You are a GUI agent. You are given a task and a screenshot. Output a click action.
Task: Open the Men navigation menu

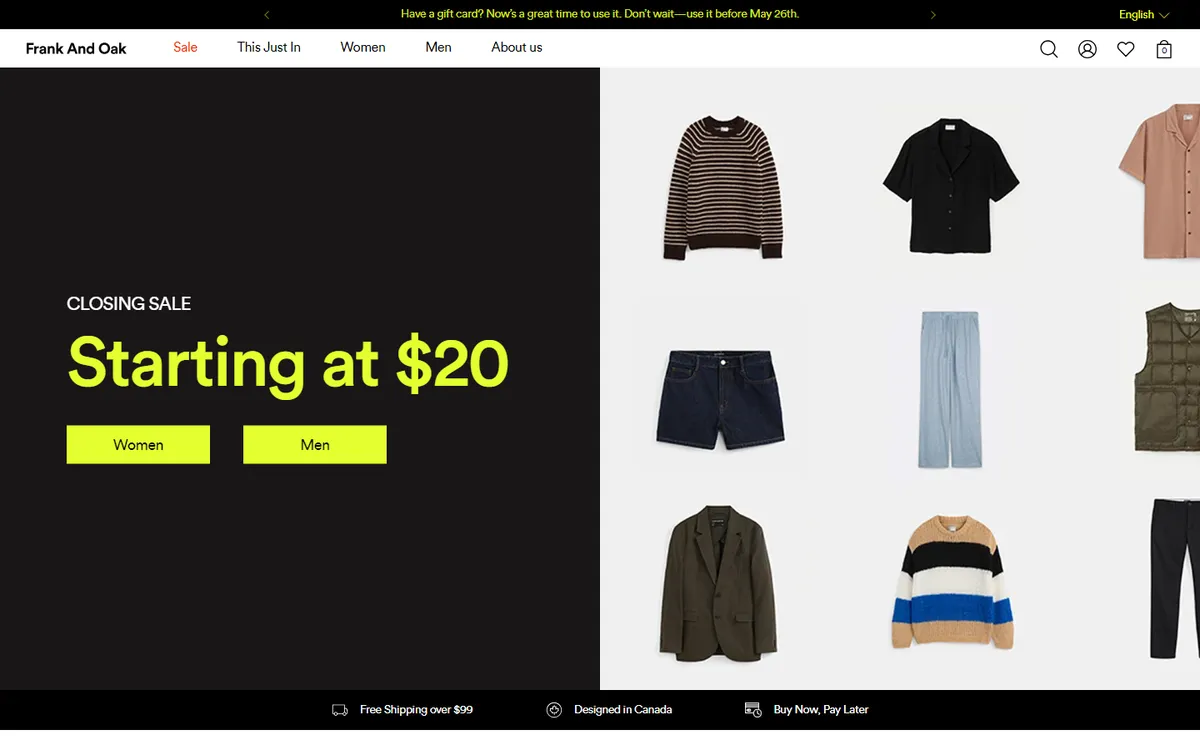[x=438, y=47]
